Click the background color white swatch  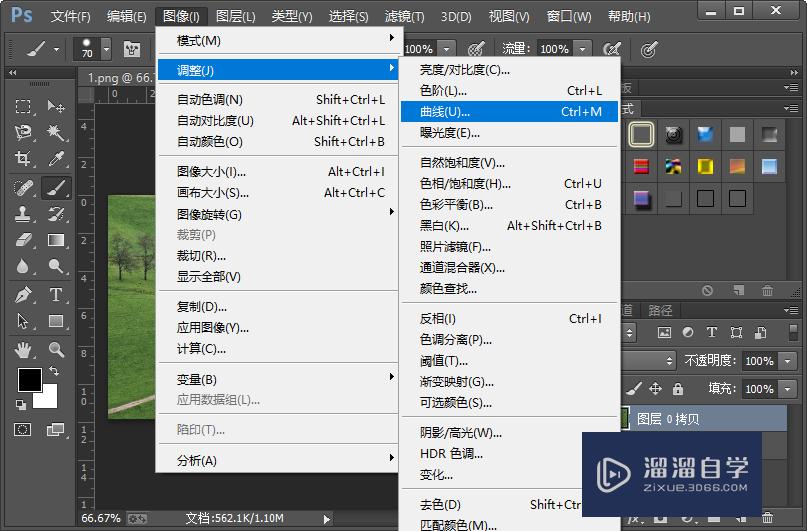click(x=47, y=398)
